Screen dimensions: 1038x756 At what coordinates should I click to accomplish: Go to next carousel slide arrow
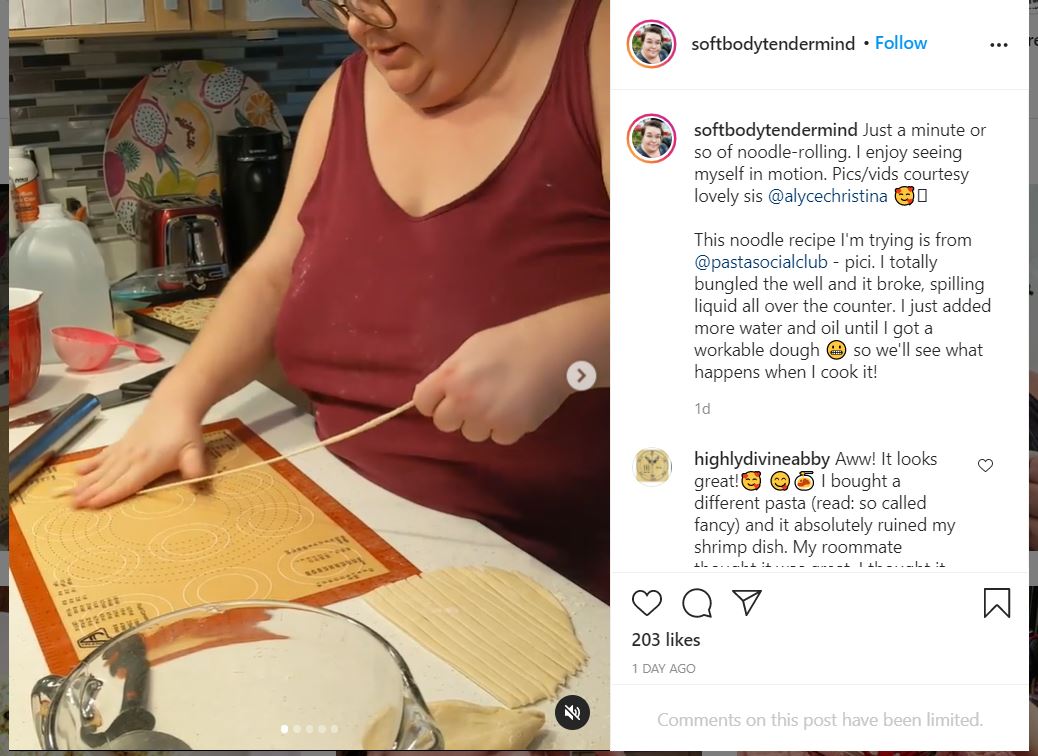tap(581, 376)
